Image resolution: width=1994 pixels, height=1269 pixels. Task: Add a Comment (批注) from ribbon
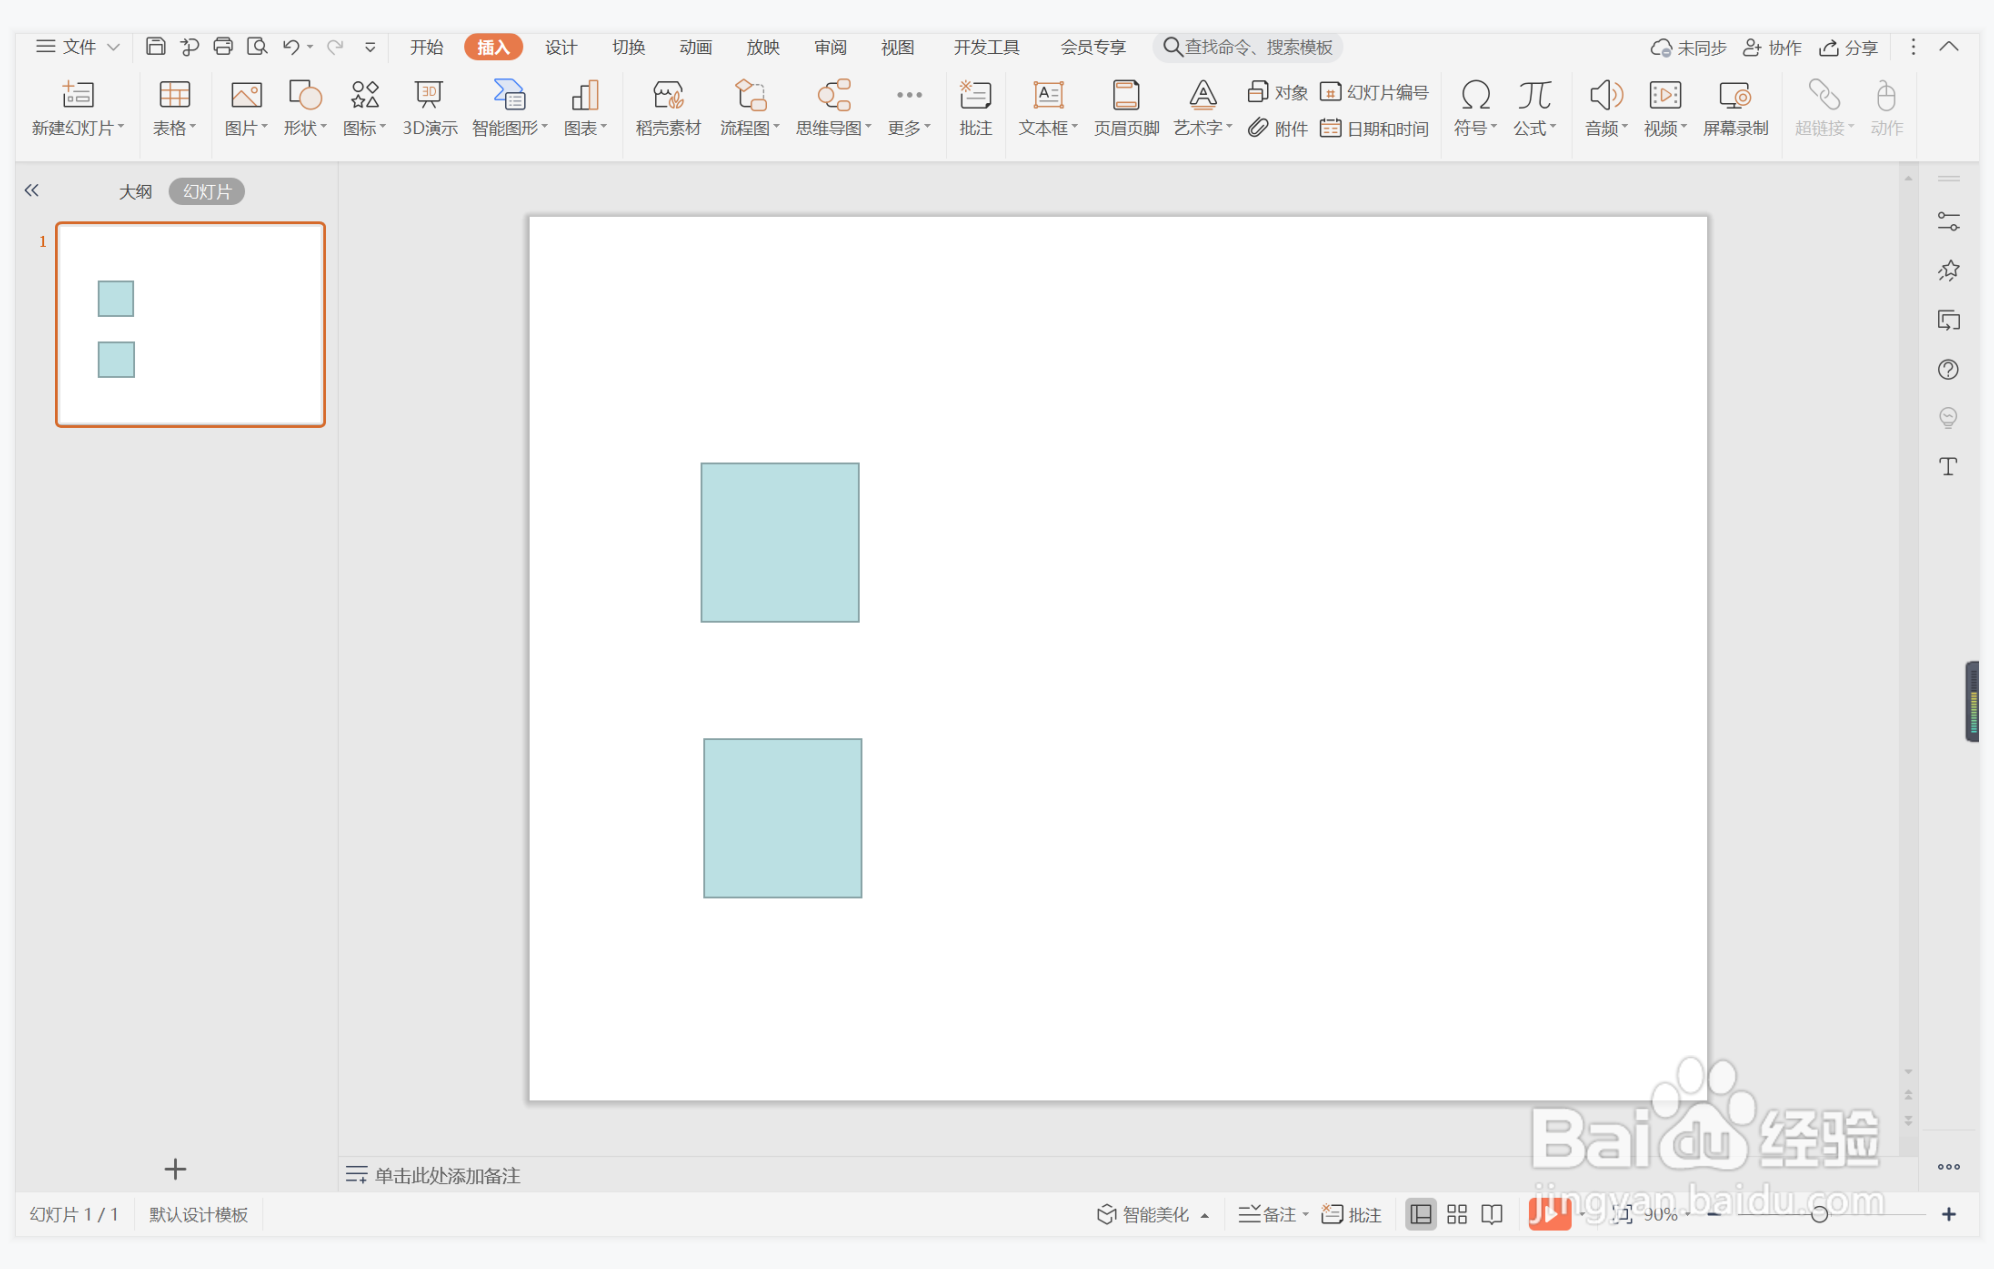(975, 108)
